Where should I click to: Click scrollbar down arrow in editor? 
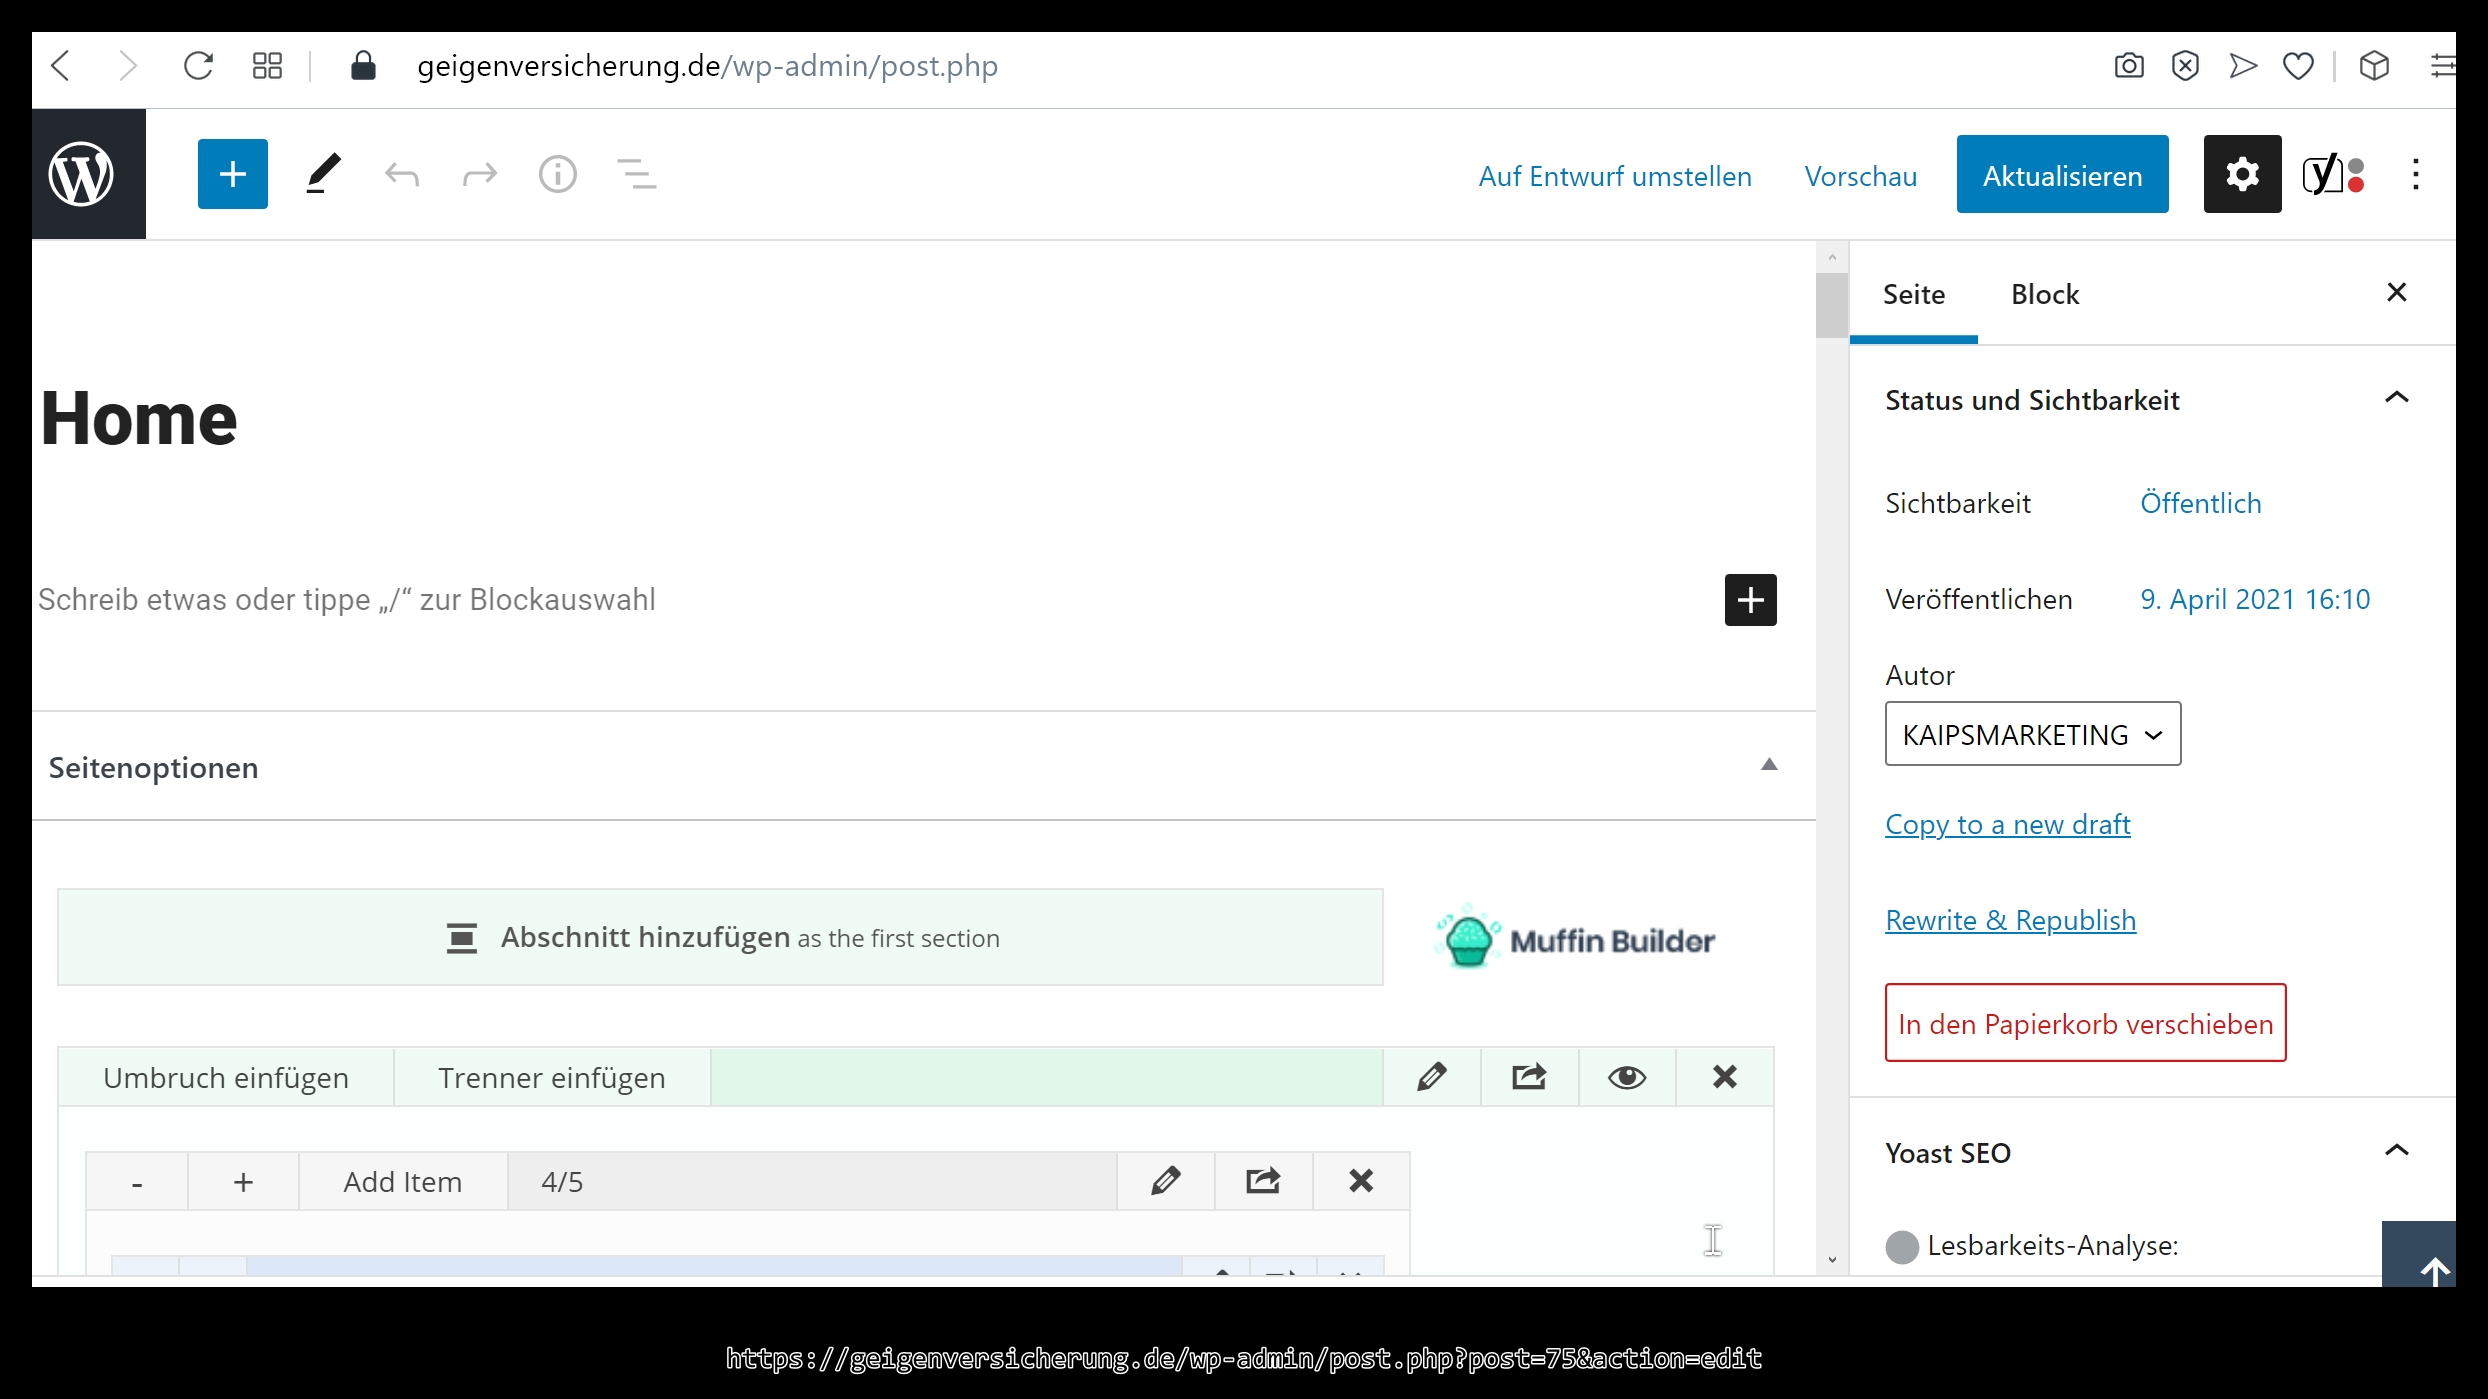1832,1260
